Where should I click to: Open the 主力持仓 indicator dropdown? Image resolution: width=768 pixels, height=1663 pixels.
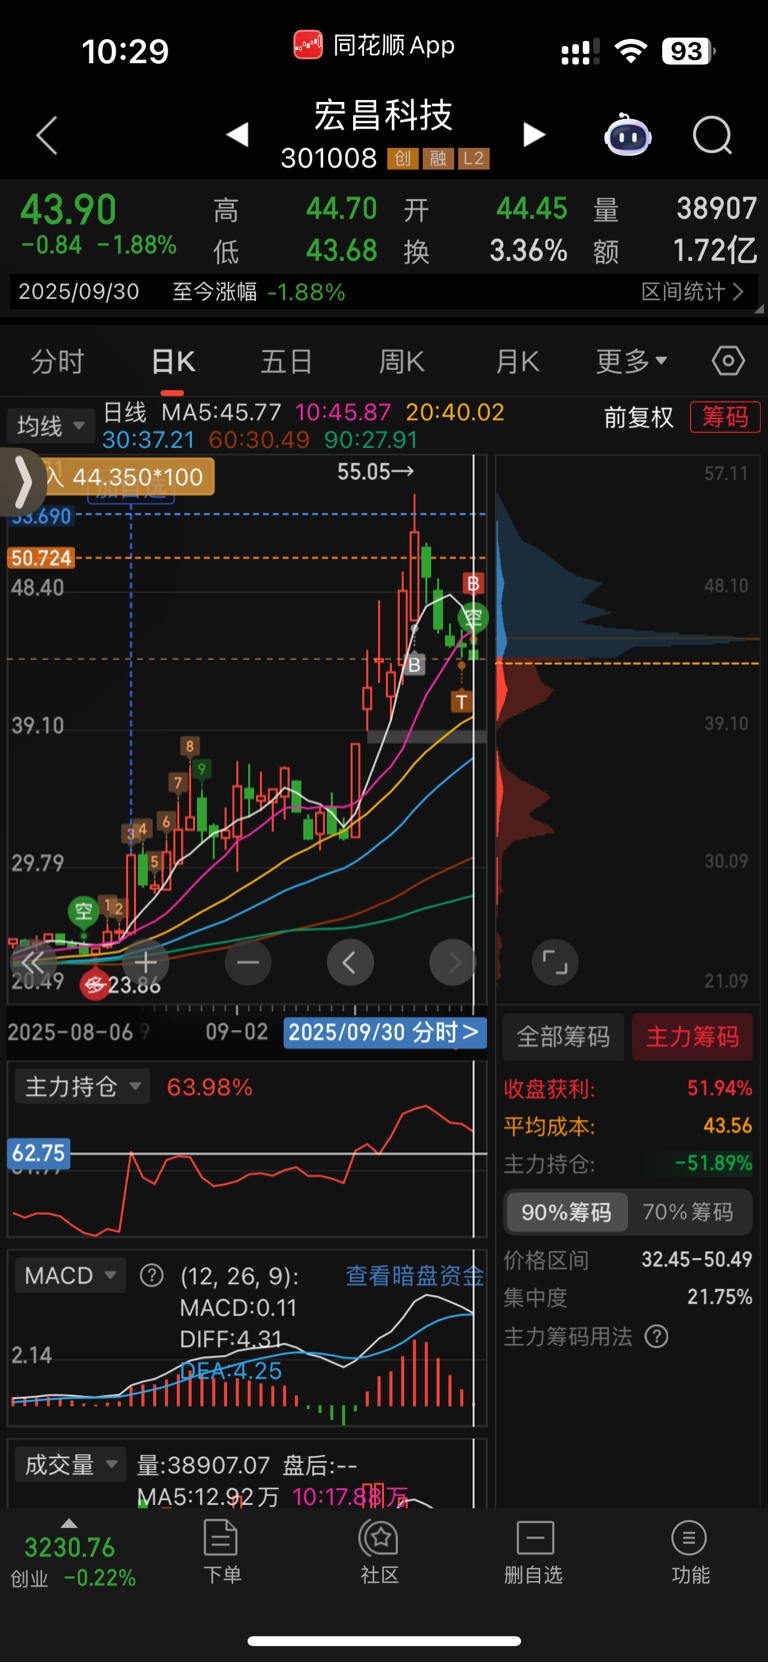[x=82, y=1086]
